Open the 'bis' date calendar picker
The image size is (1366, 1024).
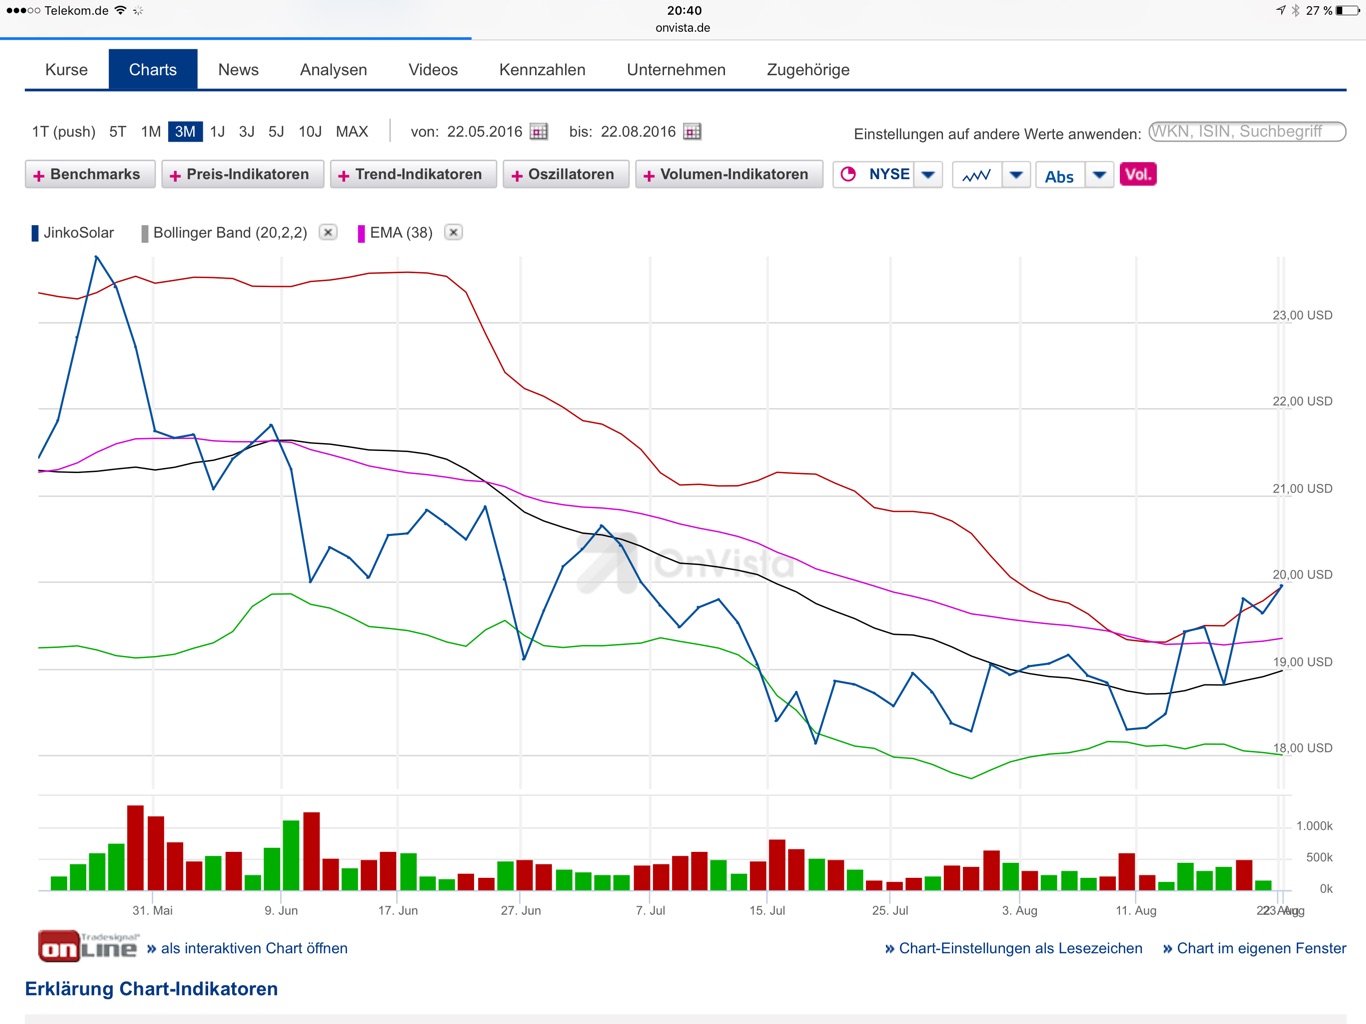point(692,132)
